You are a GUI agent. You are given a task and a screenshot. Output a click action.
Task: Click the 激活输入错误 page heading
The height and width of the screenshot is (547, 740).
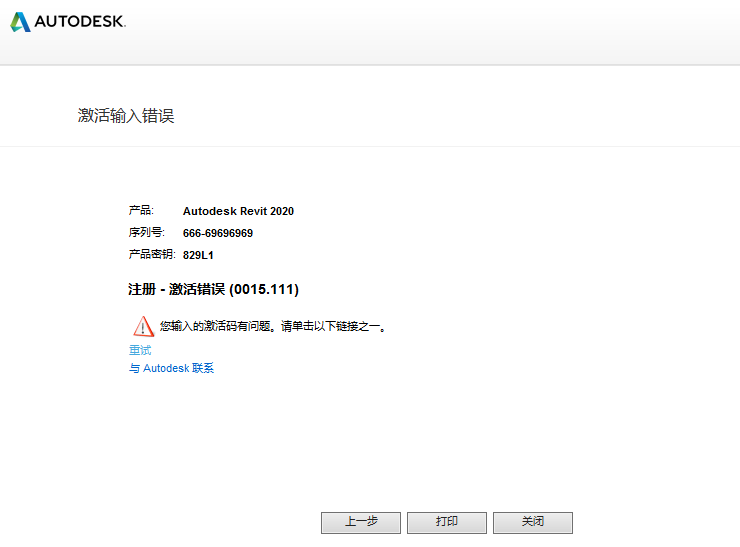126,116
